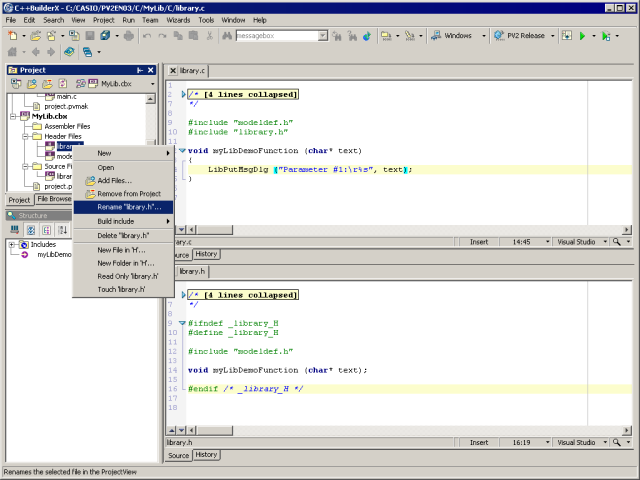The image size is (640, 480).
Task: Choose Rename "library.h" from context menu
Action: [123, 207]
